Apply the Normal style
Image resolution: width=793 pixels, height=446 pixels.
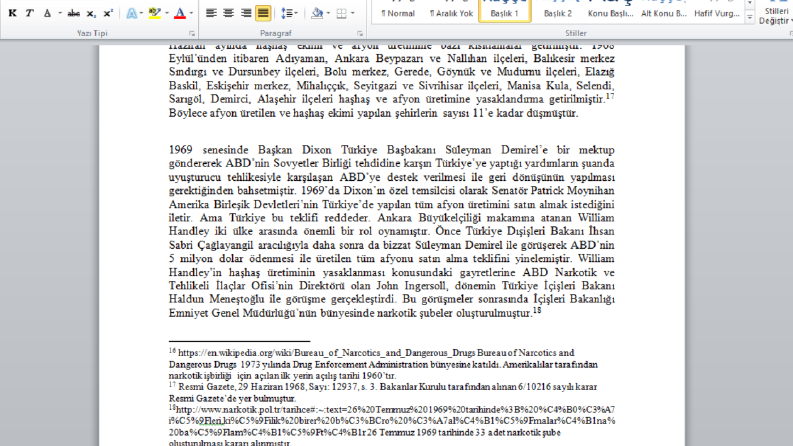398,10
